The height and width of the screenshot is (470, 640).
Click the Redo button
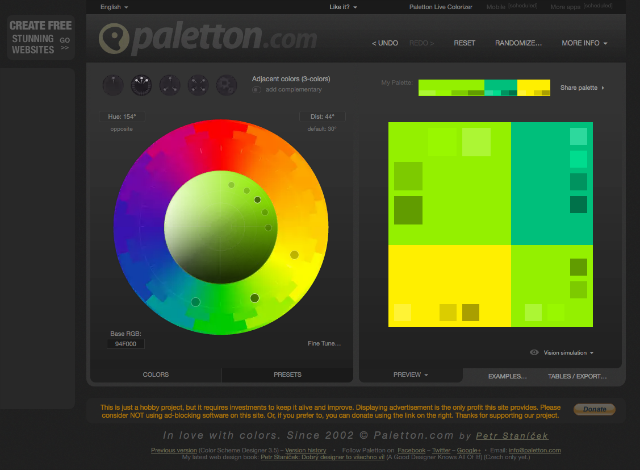(422, 43)
